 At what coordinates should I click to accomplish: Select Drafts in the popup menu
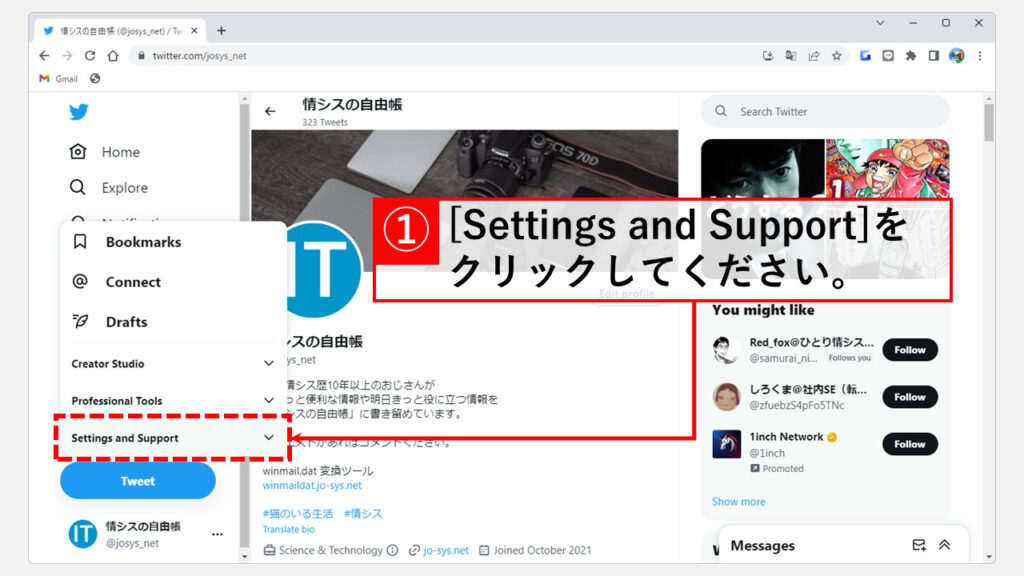point(126,322)
